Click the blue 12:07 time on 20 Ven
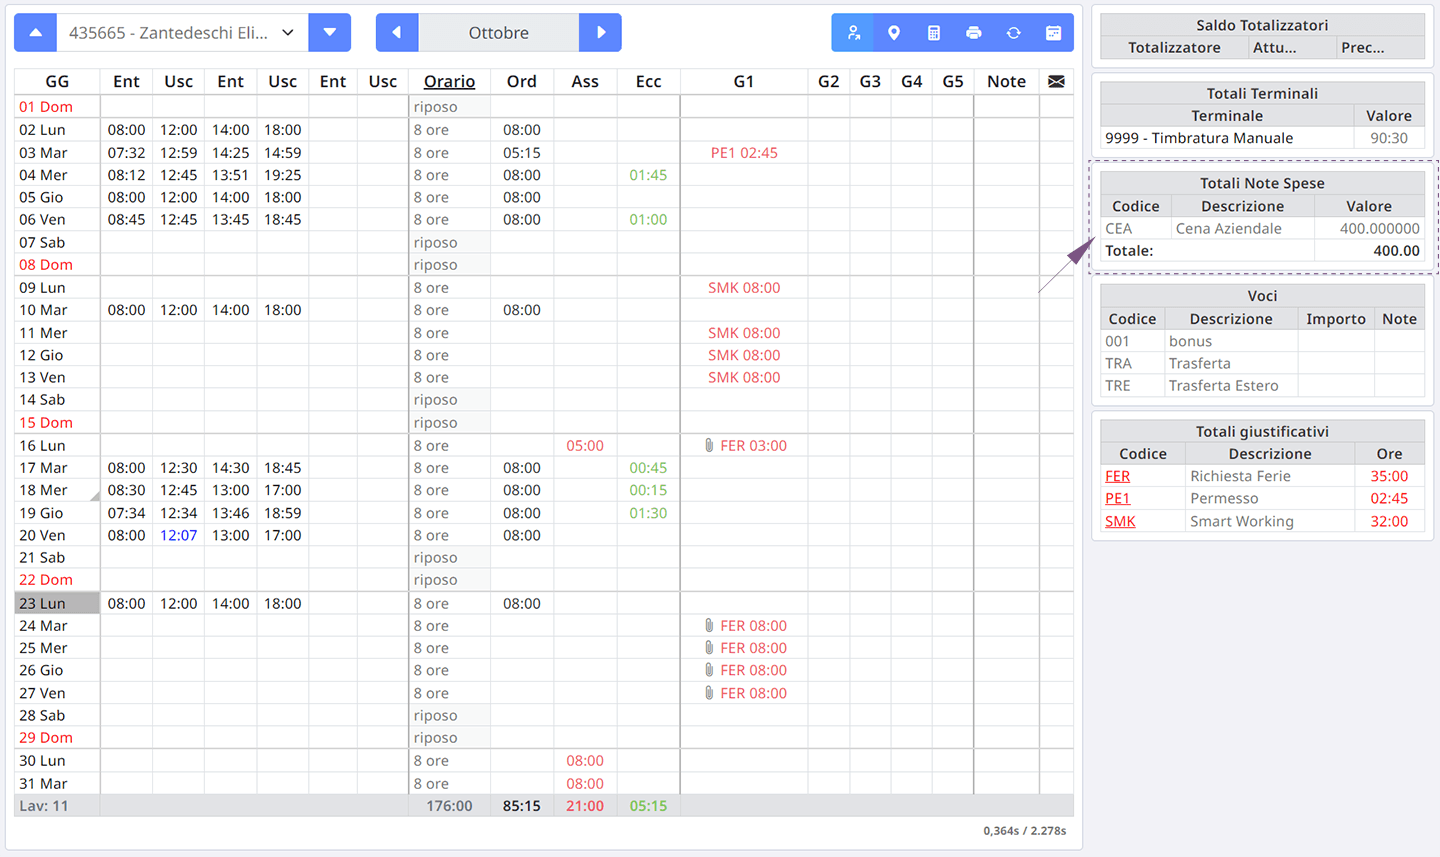Screen dimensions: 1440x857 pos(179,536)
